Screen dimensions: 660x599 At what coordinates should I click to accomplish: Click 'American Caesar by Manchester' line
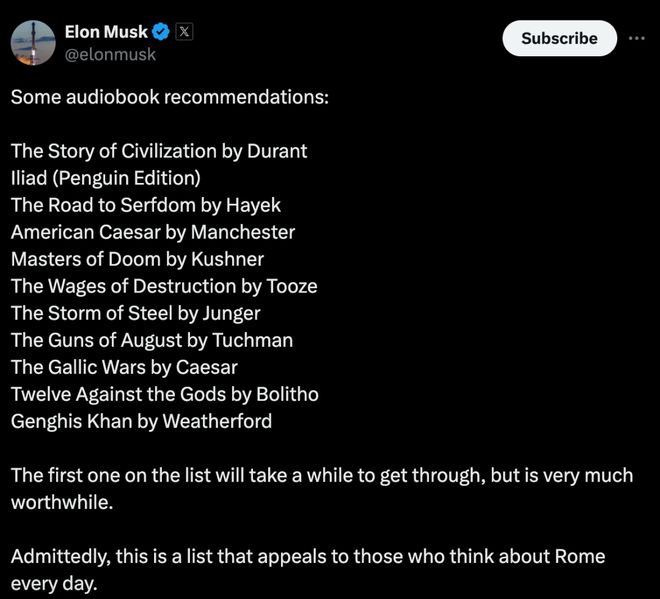[153, 232]
